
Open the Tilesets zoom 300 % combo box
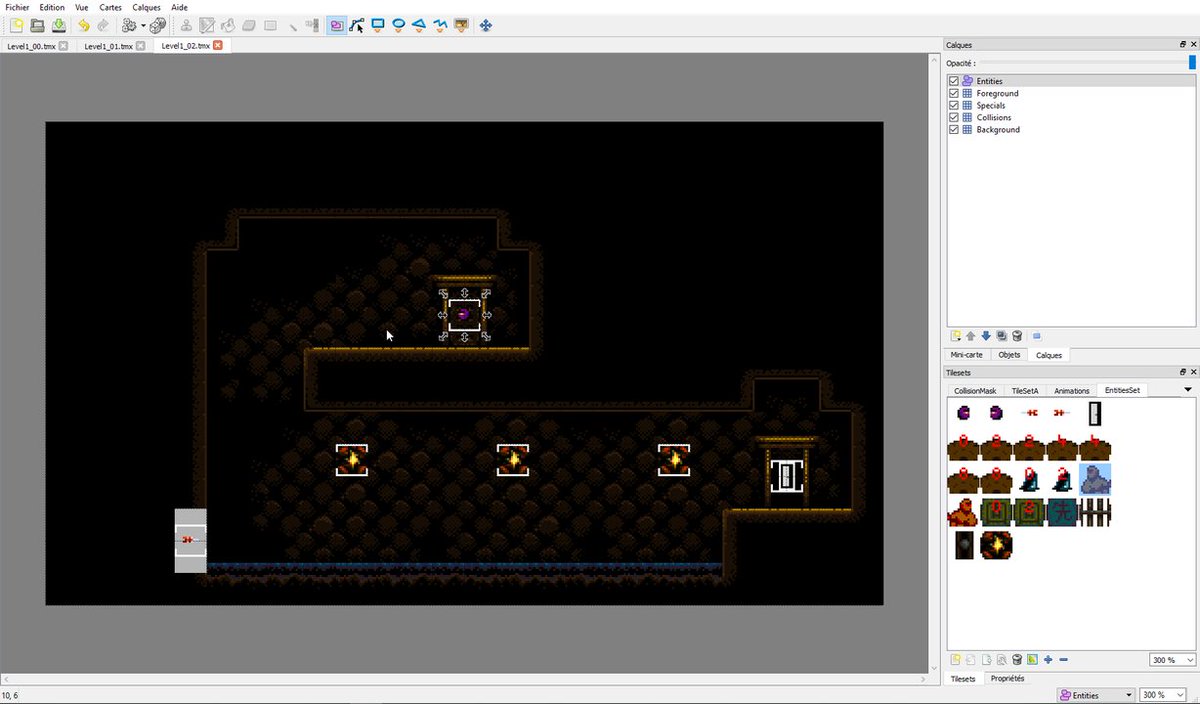[1172, 660]
